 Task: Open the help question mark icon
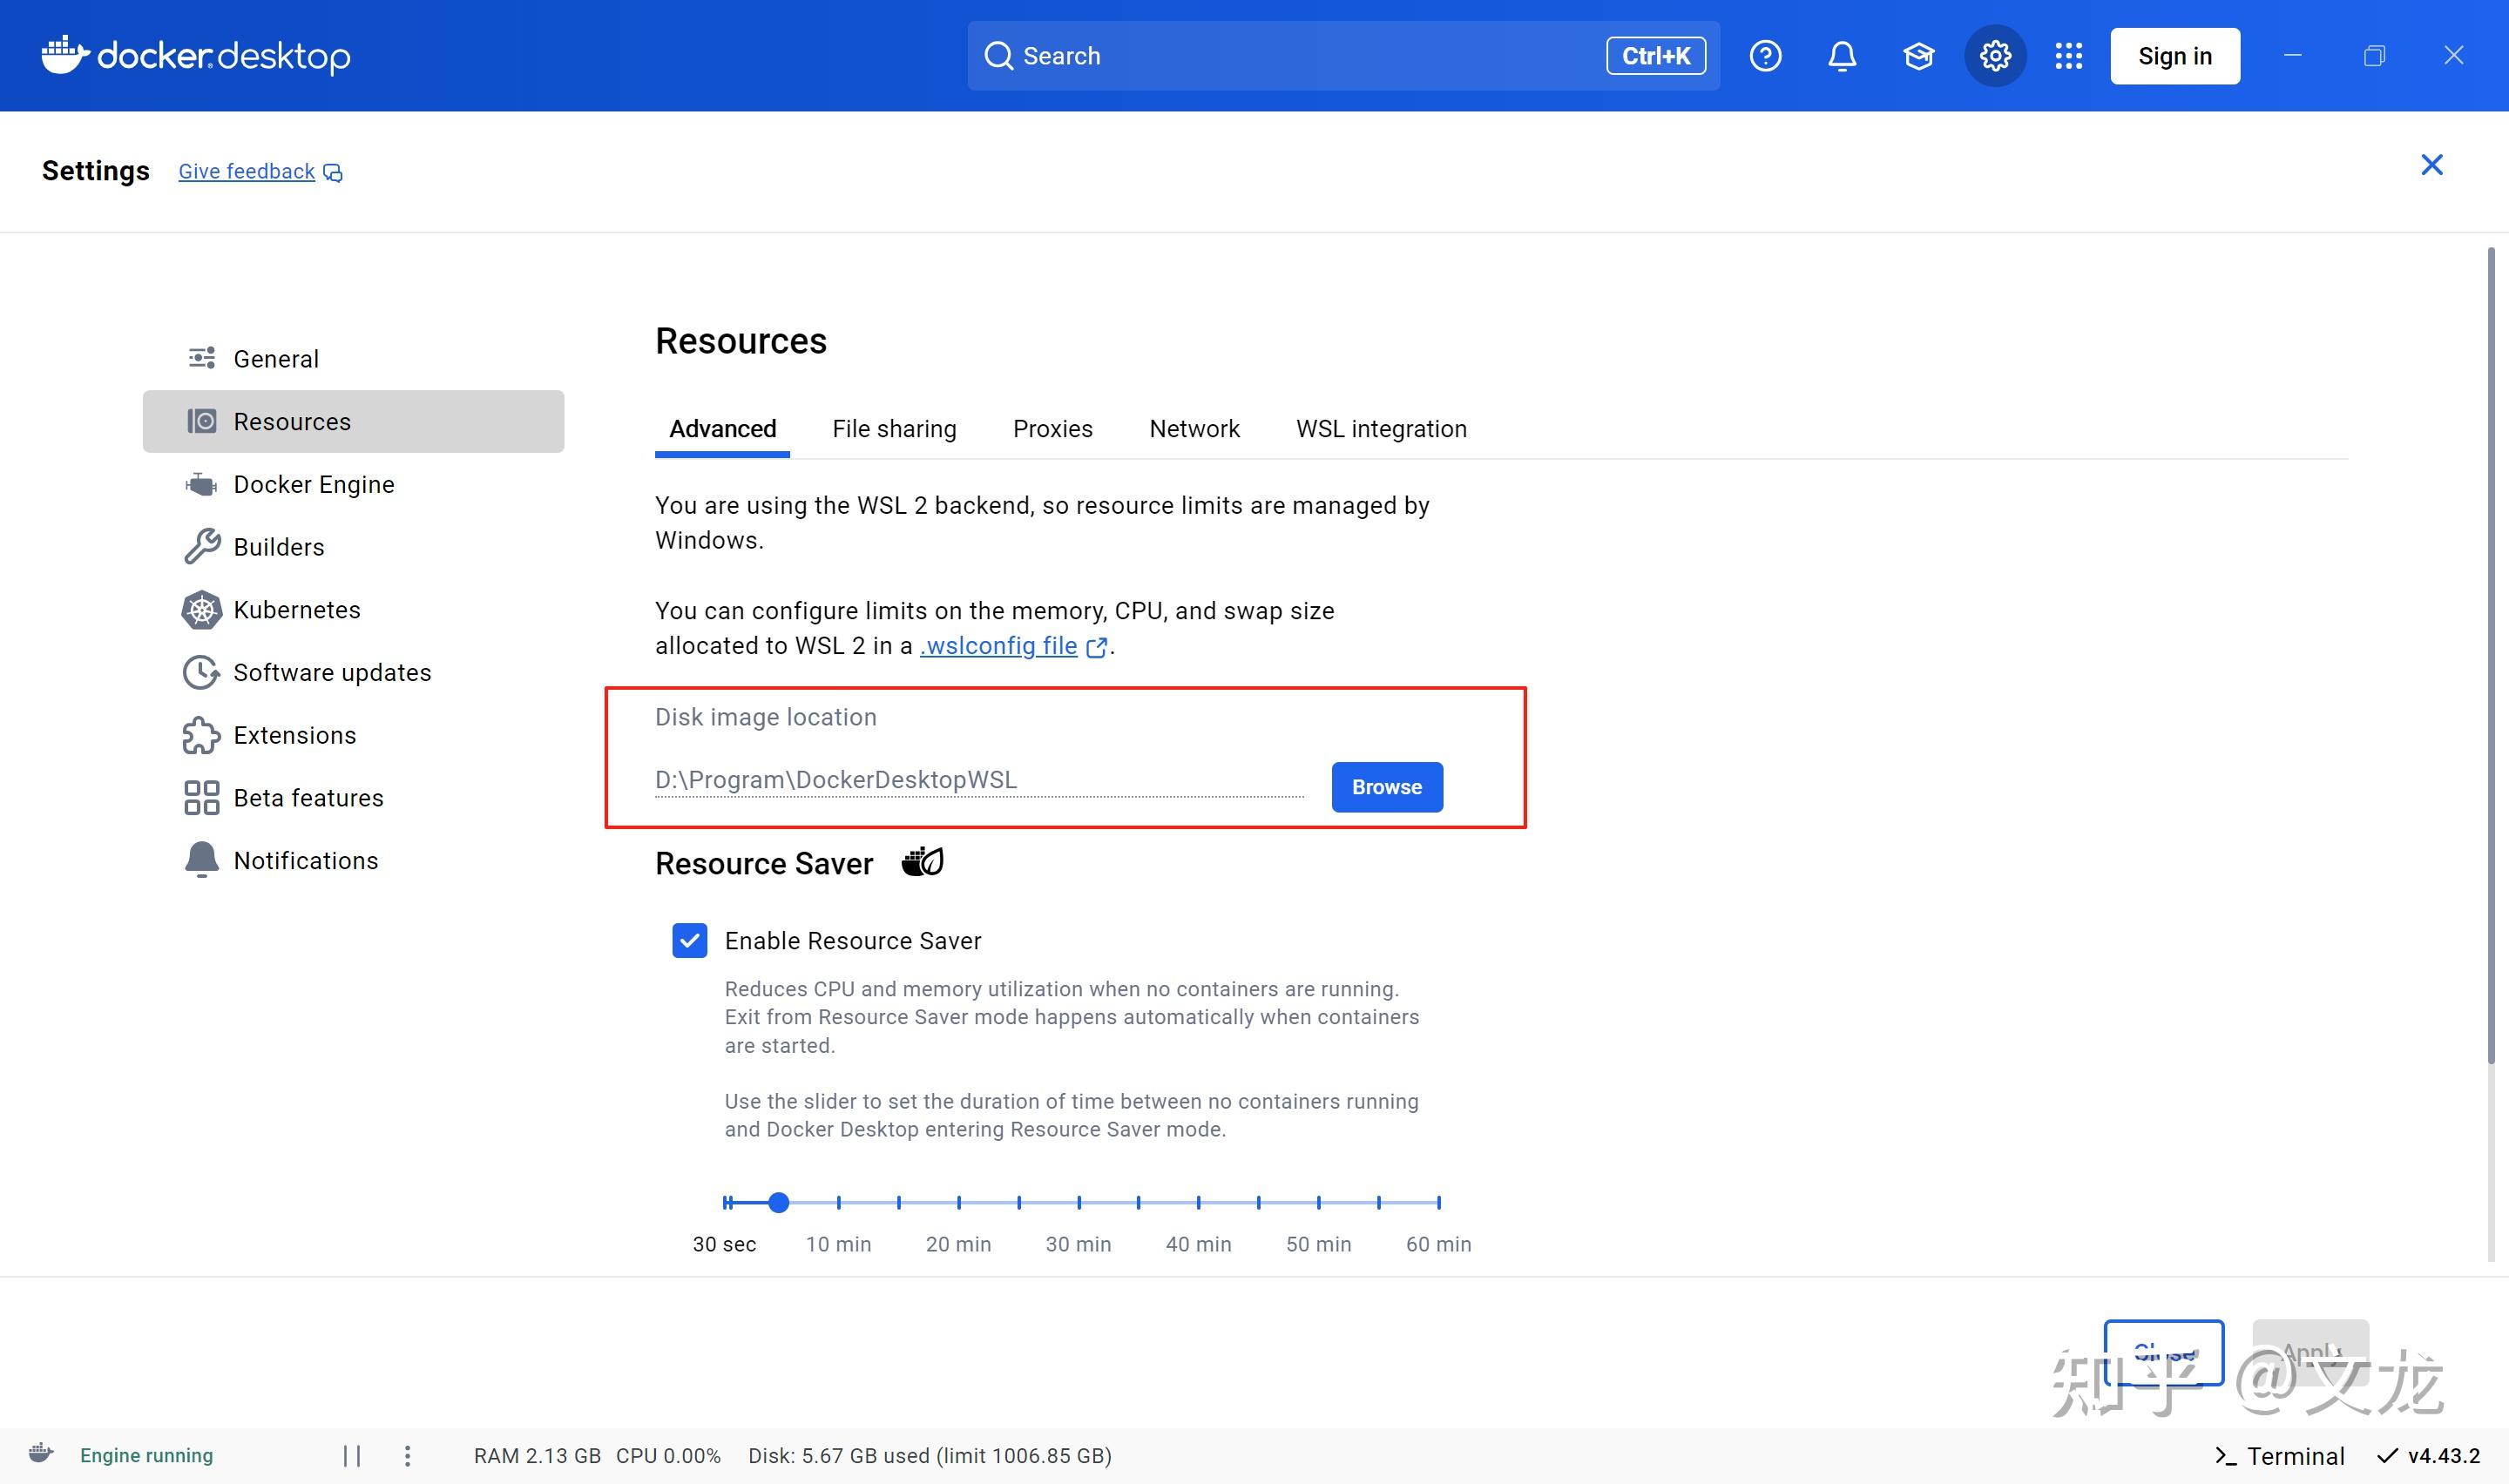[1765, 56]
